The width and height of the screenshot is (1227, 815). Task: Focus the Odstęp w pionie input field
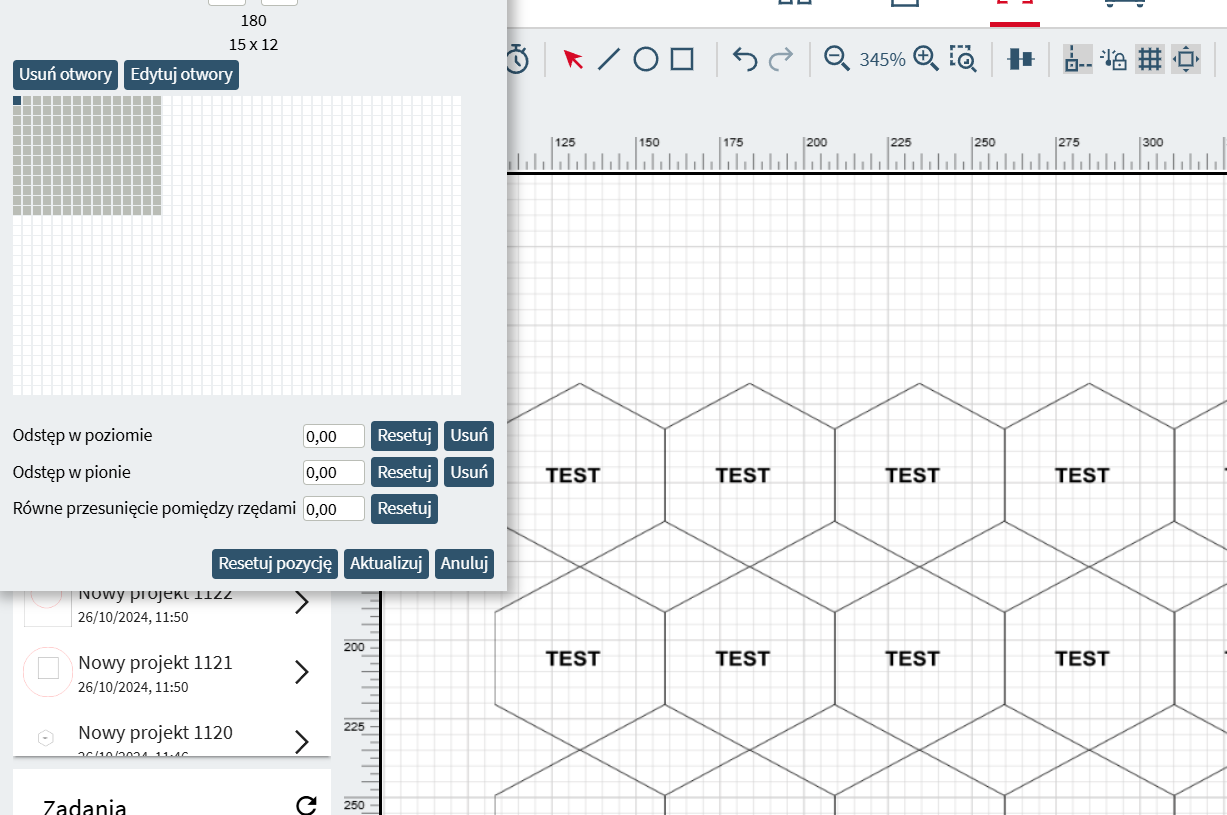click(x=334, y=472)
